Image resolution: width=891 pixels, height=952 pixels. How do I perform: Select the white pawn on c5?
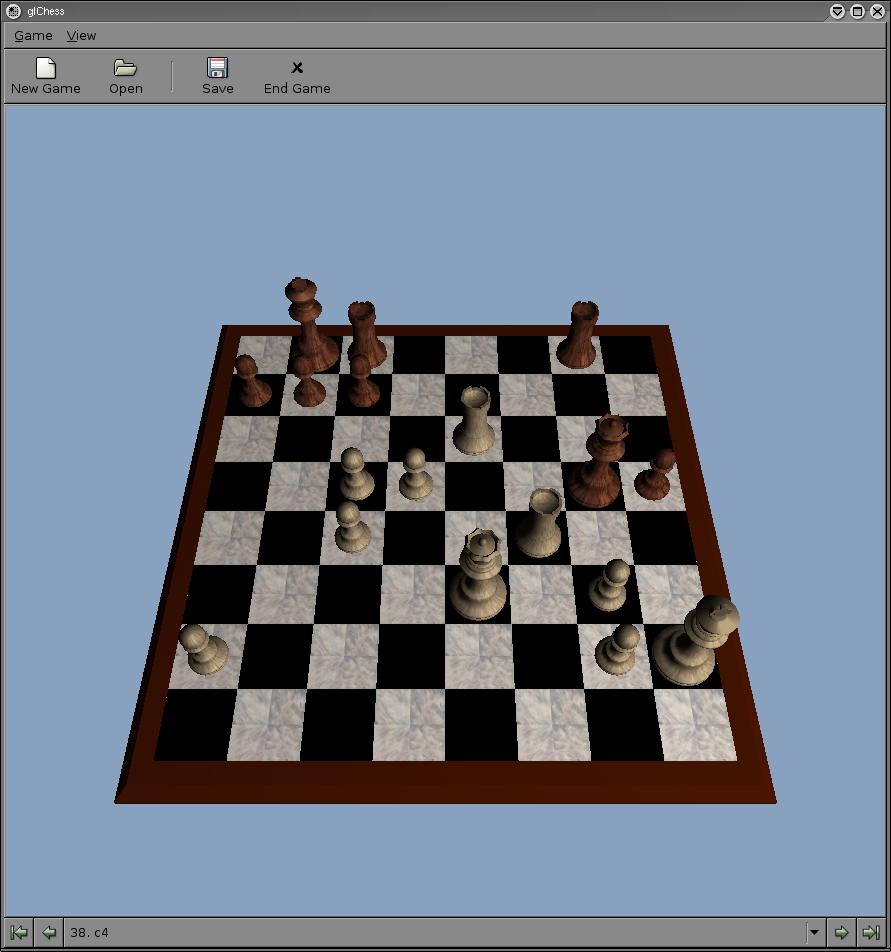(x=356, y=474)
